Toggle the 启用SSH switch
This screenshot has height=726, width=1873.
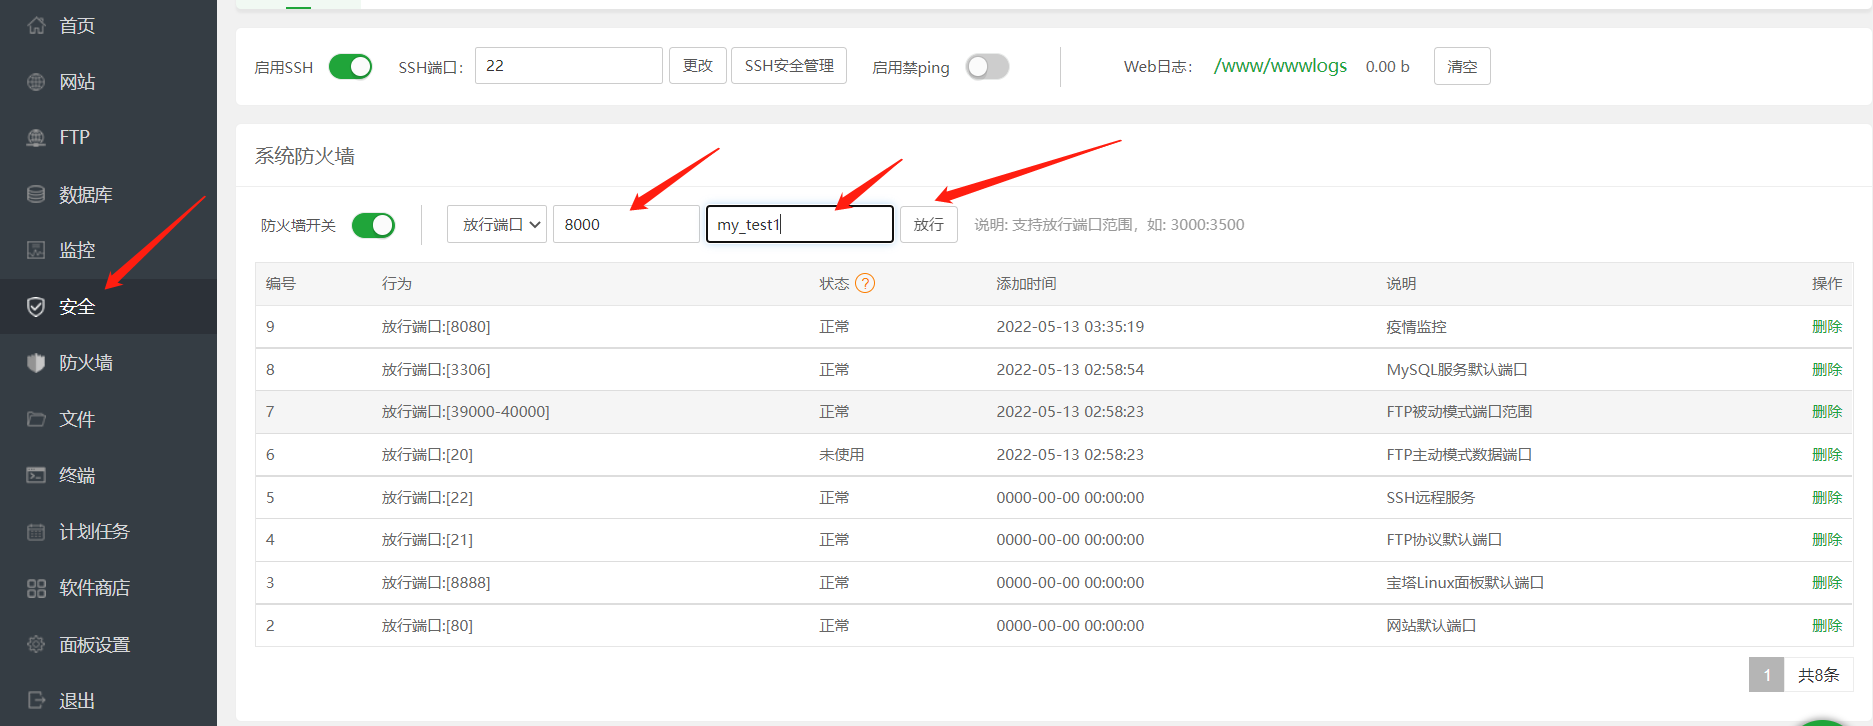coord(350,66)
